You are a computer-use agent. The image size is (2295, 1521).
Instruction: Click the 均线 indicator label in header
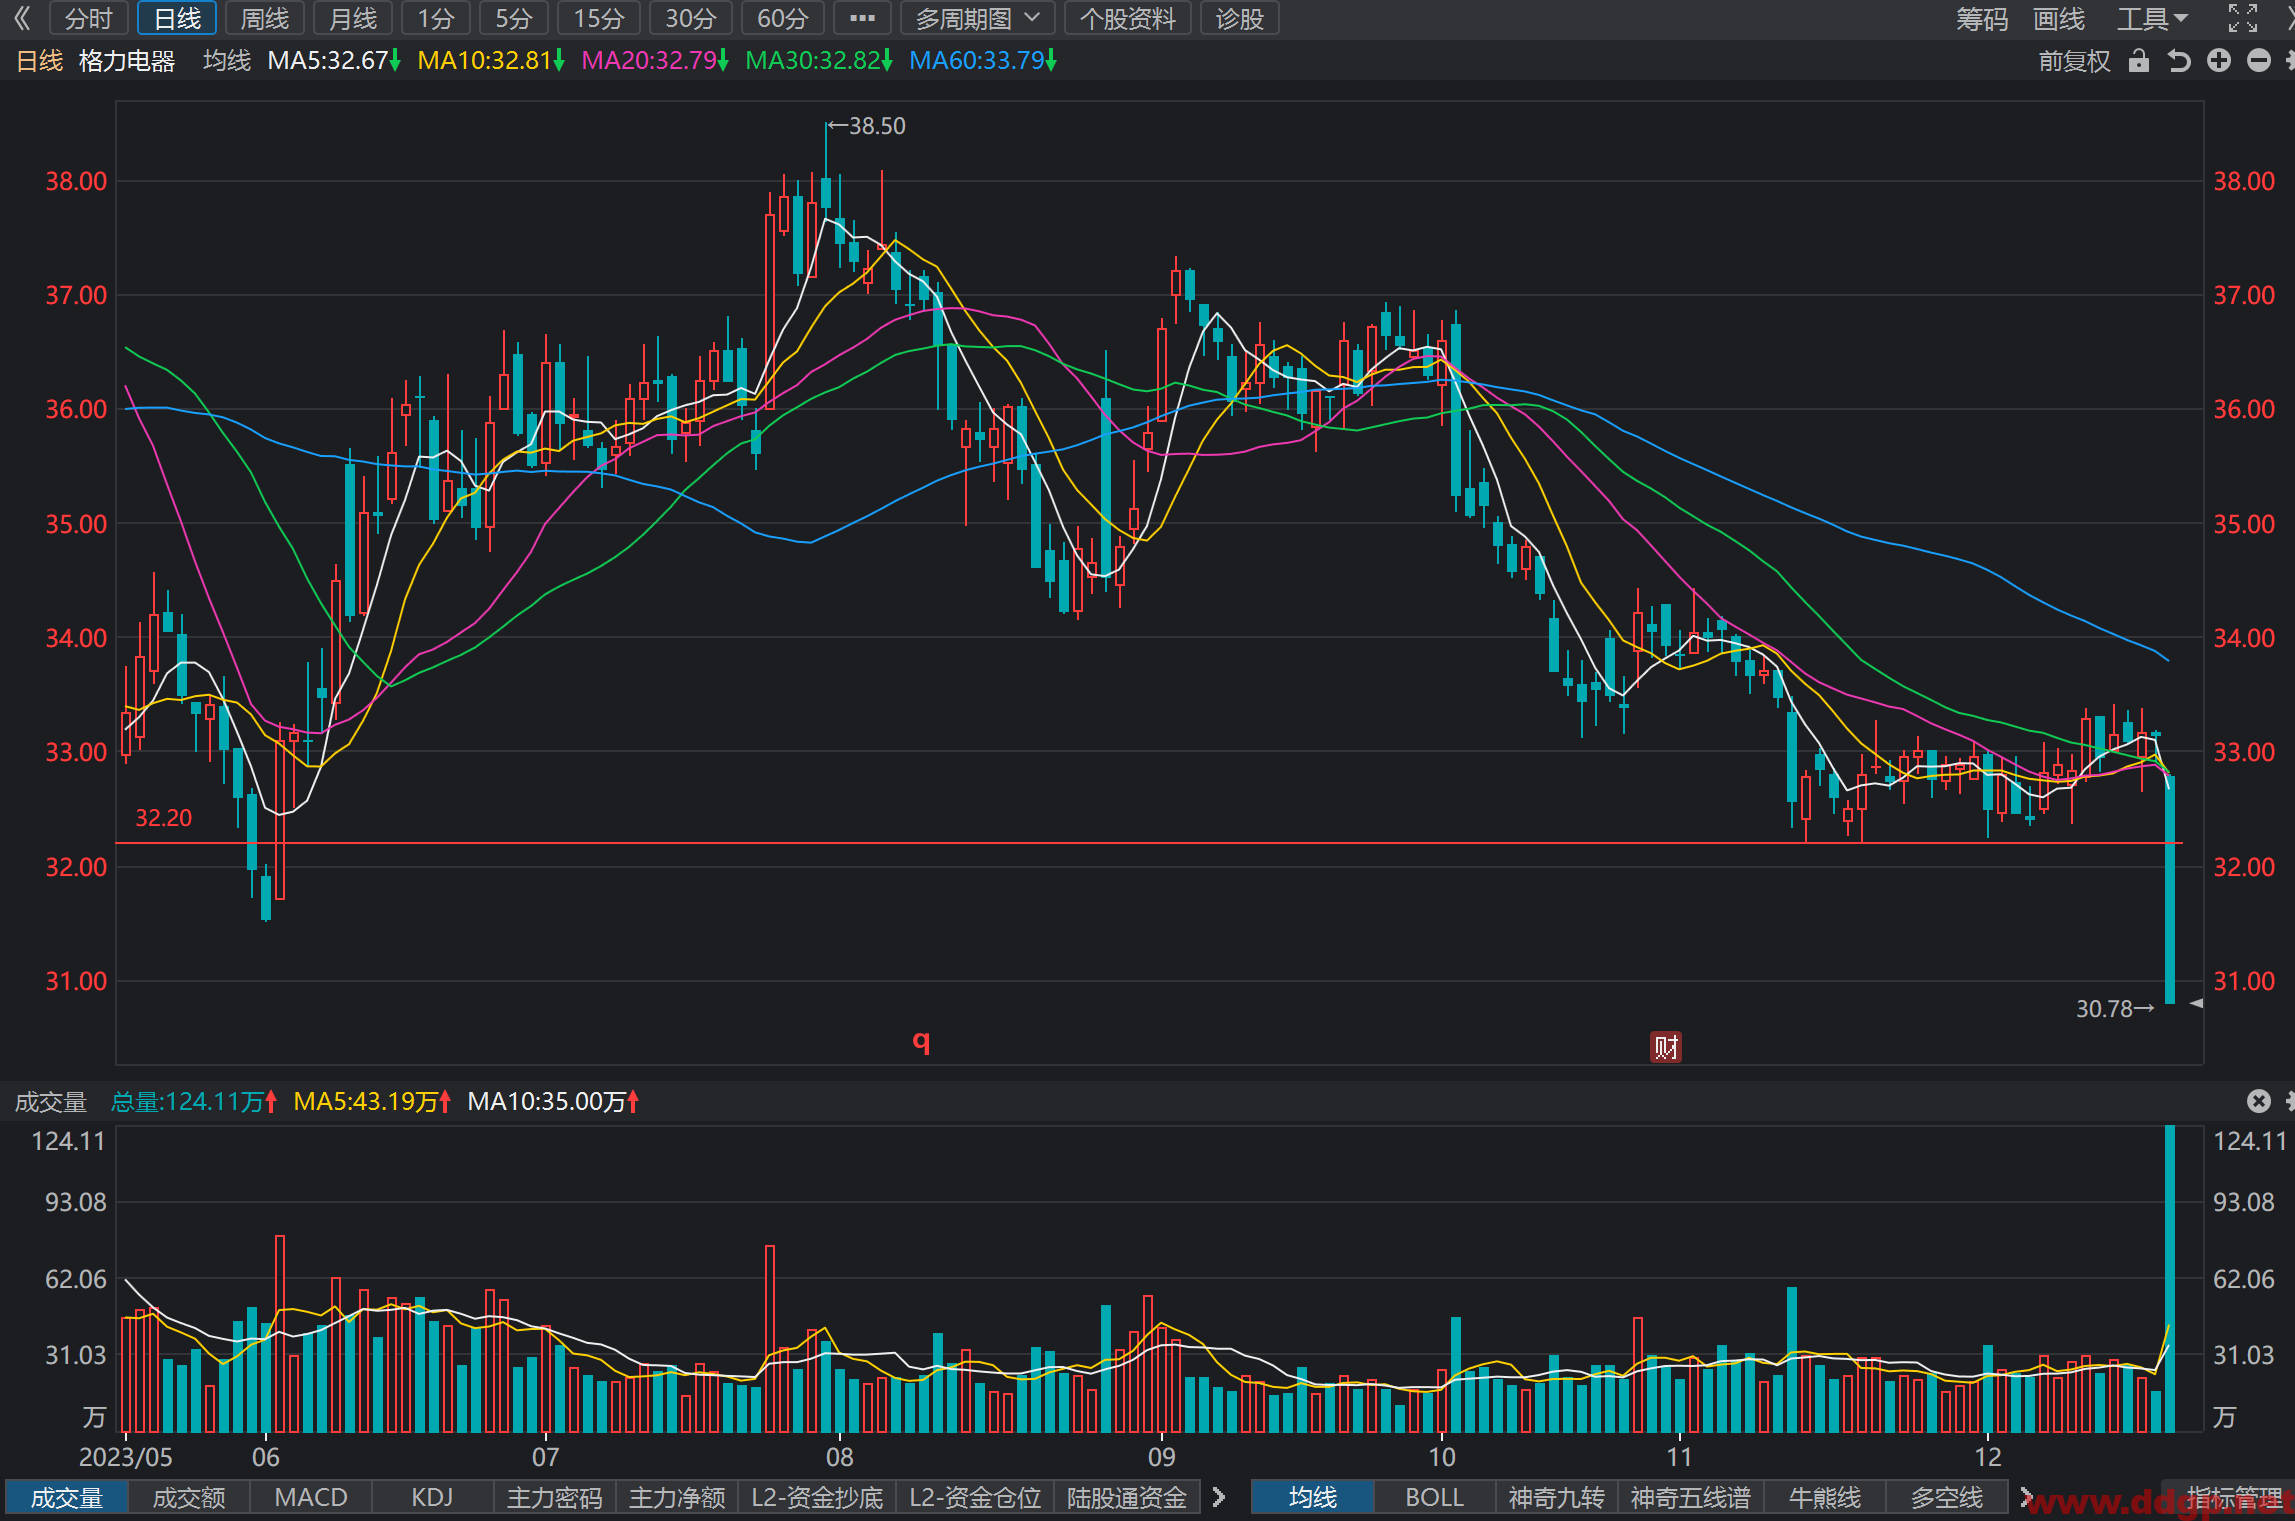coord(227,61)
